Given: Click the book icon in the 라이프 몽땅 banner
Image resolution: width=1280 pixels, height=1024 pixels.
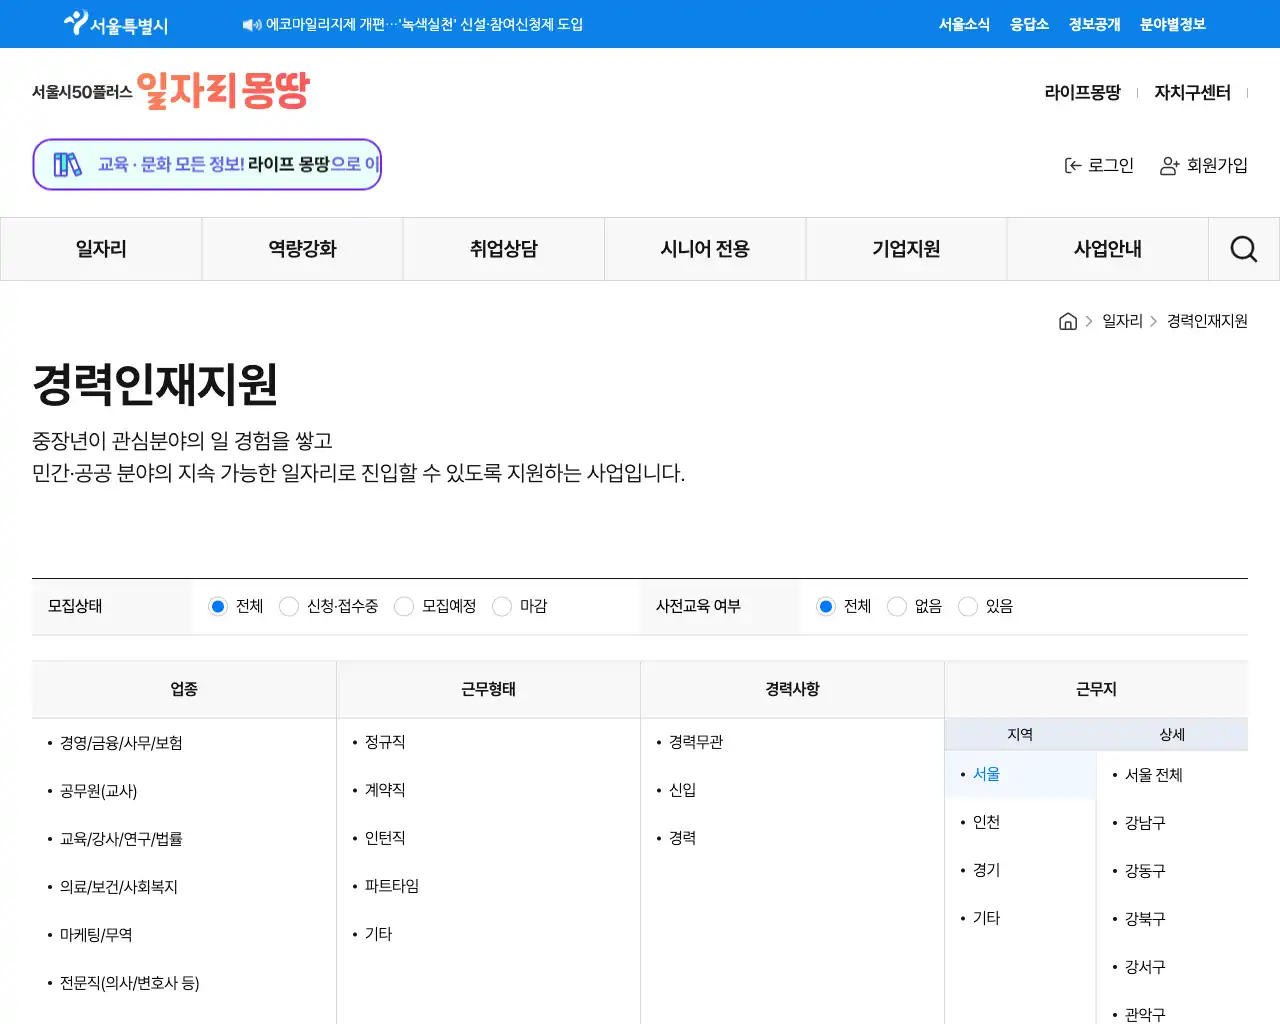Looking at the screenshot, I should (x=66, y=163).
